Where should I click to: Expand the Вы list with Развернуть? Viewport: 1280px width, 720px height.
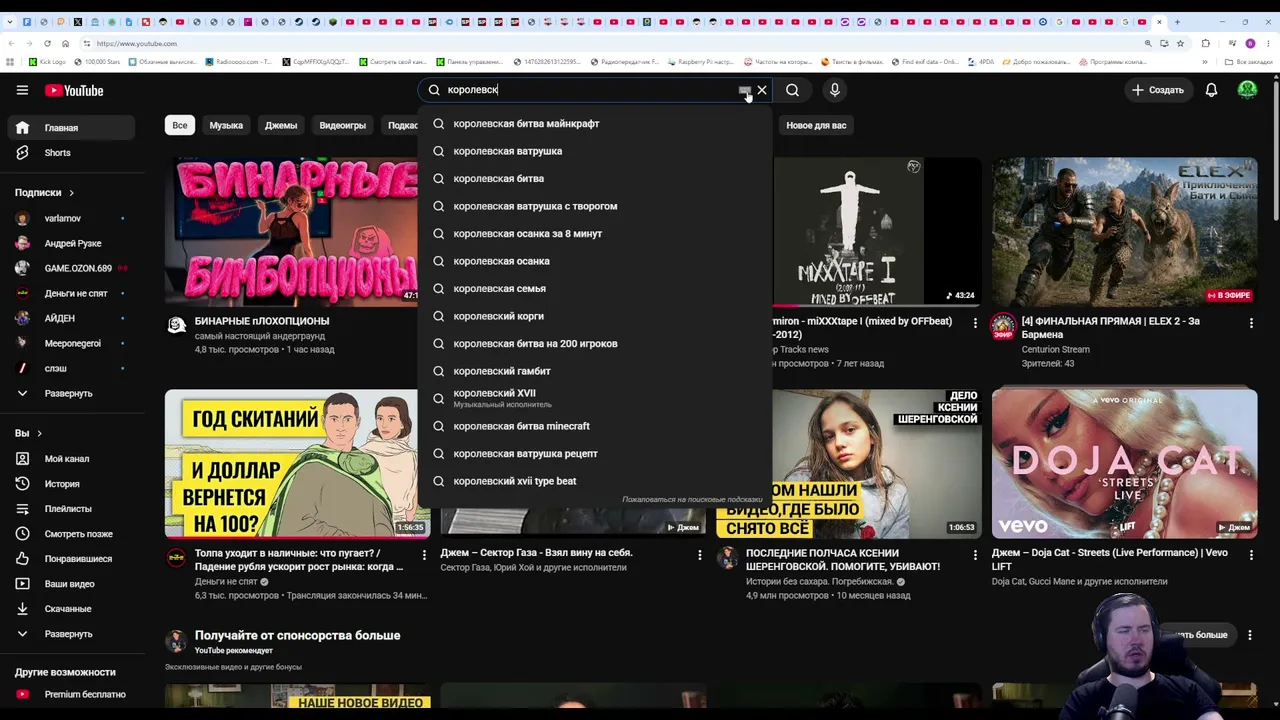click(x=72, y=634)
